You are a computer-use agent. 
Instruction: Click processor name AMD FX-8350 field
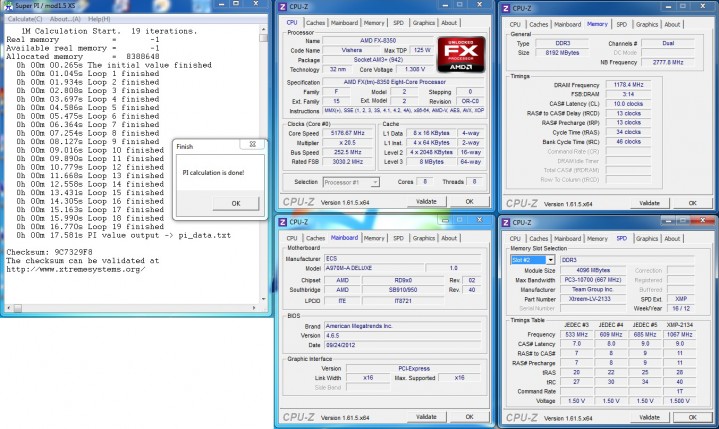[378, 41]
